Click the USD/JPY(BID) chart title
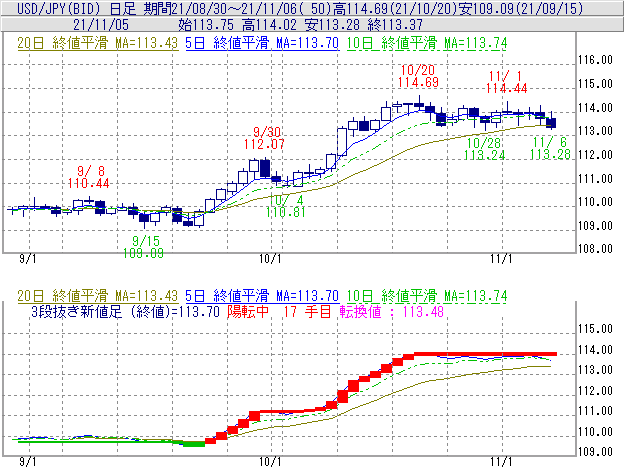Screen dimensions: 624x475 (x=52, y=8)
